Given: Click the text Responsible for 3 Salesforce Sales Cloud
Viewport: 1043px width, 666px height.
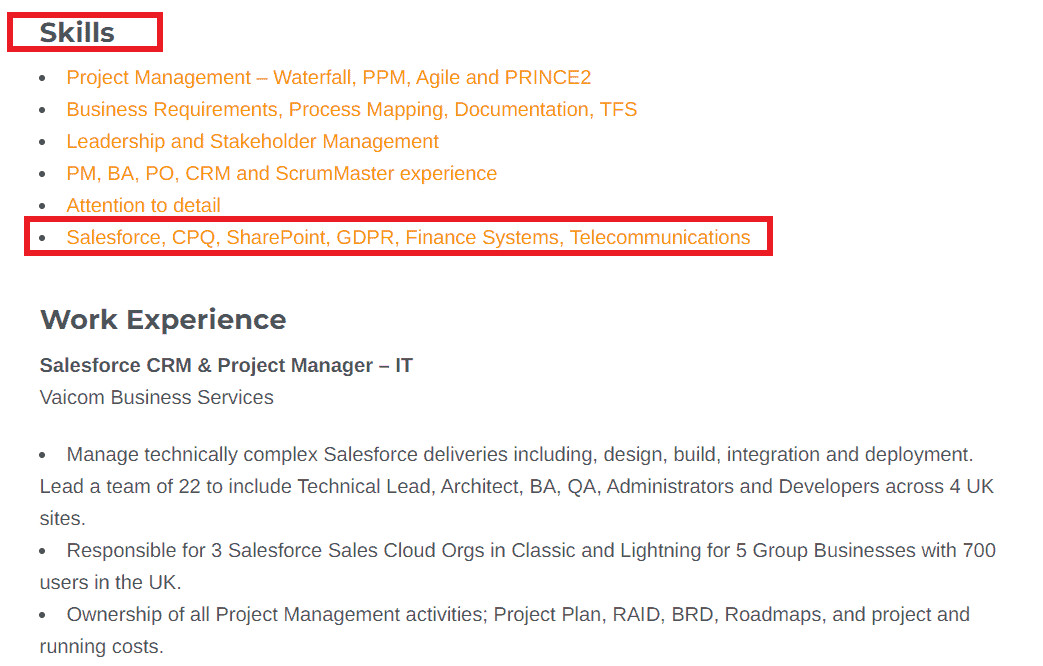Looking at the screenshot, I should click(531, 551).
